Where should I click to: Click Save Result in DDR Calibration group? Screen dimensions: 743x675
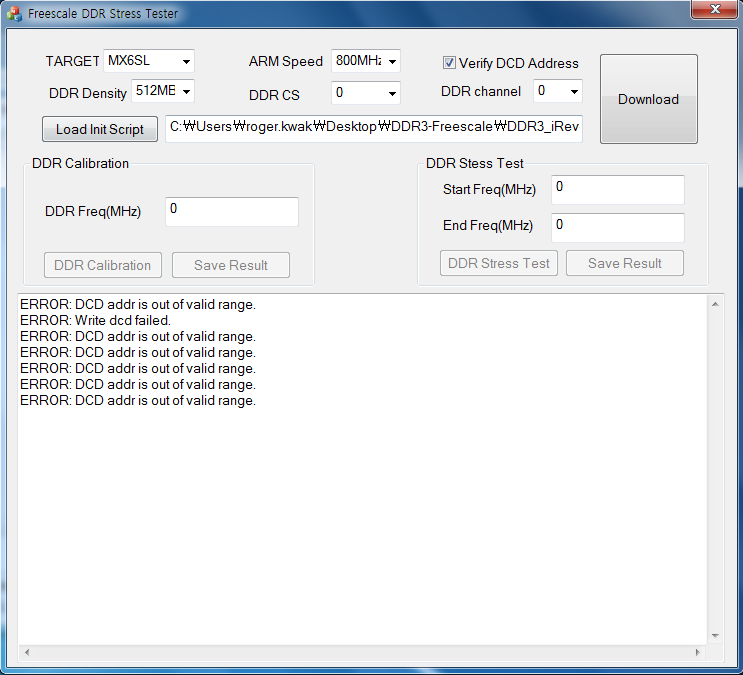coord(231,265)
